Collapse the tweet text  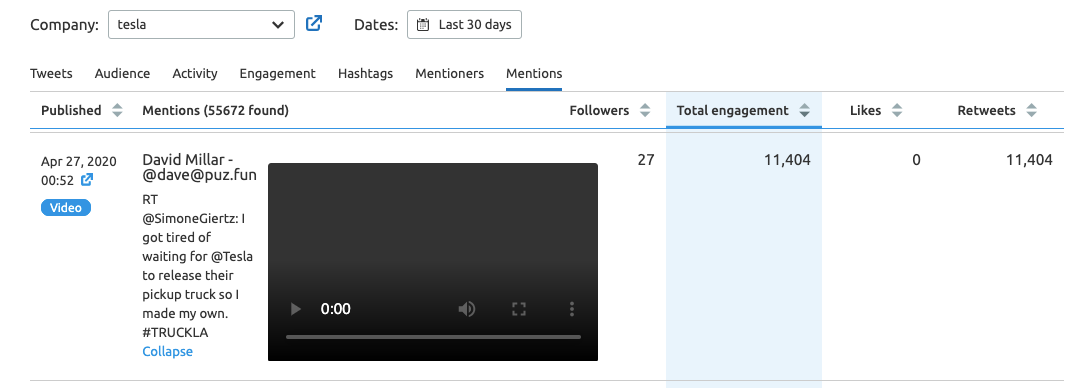(168, 352)
